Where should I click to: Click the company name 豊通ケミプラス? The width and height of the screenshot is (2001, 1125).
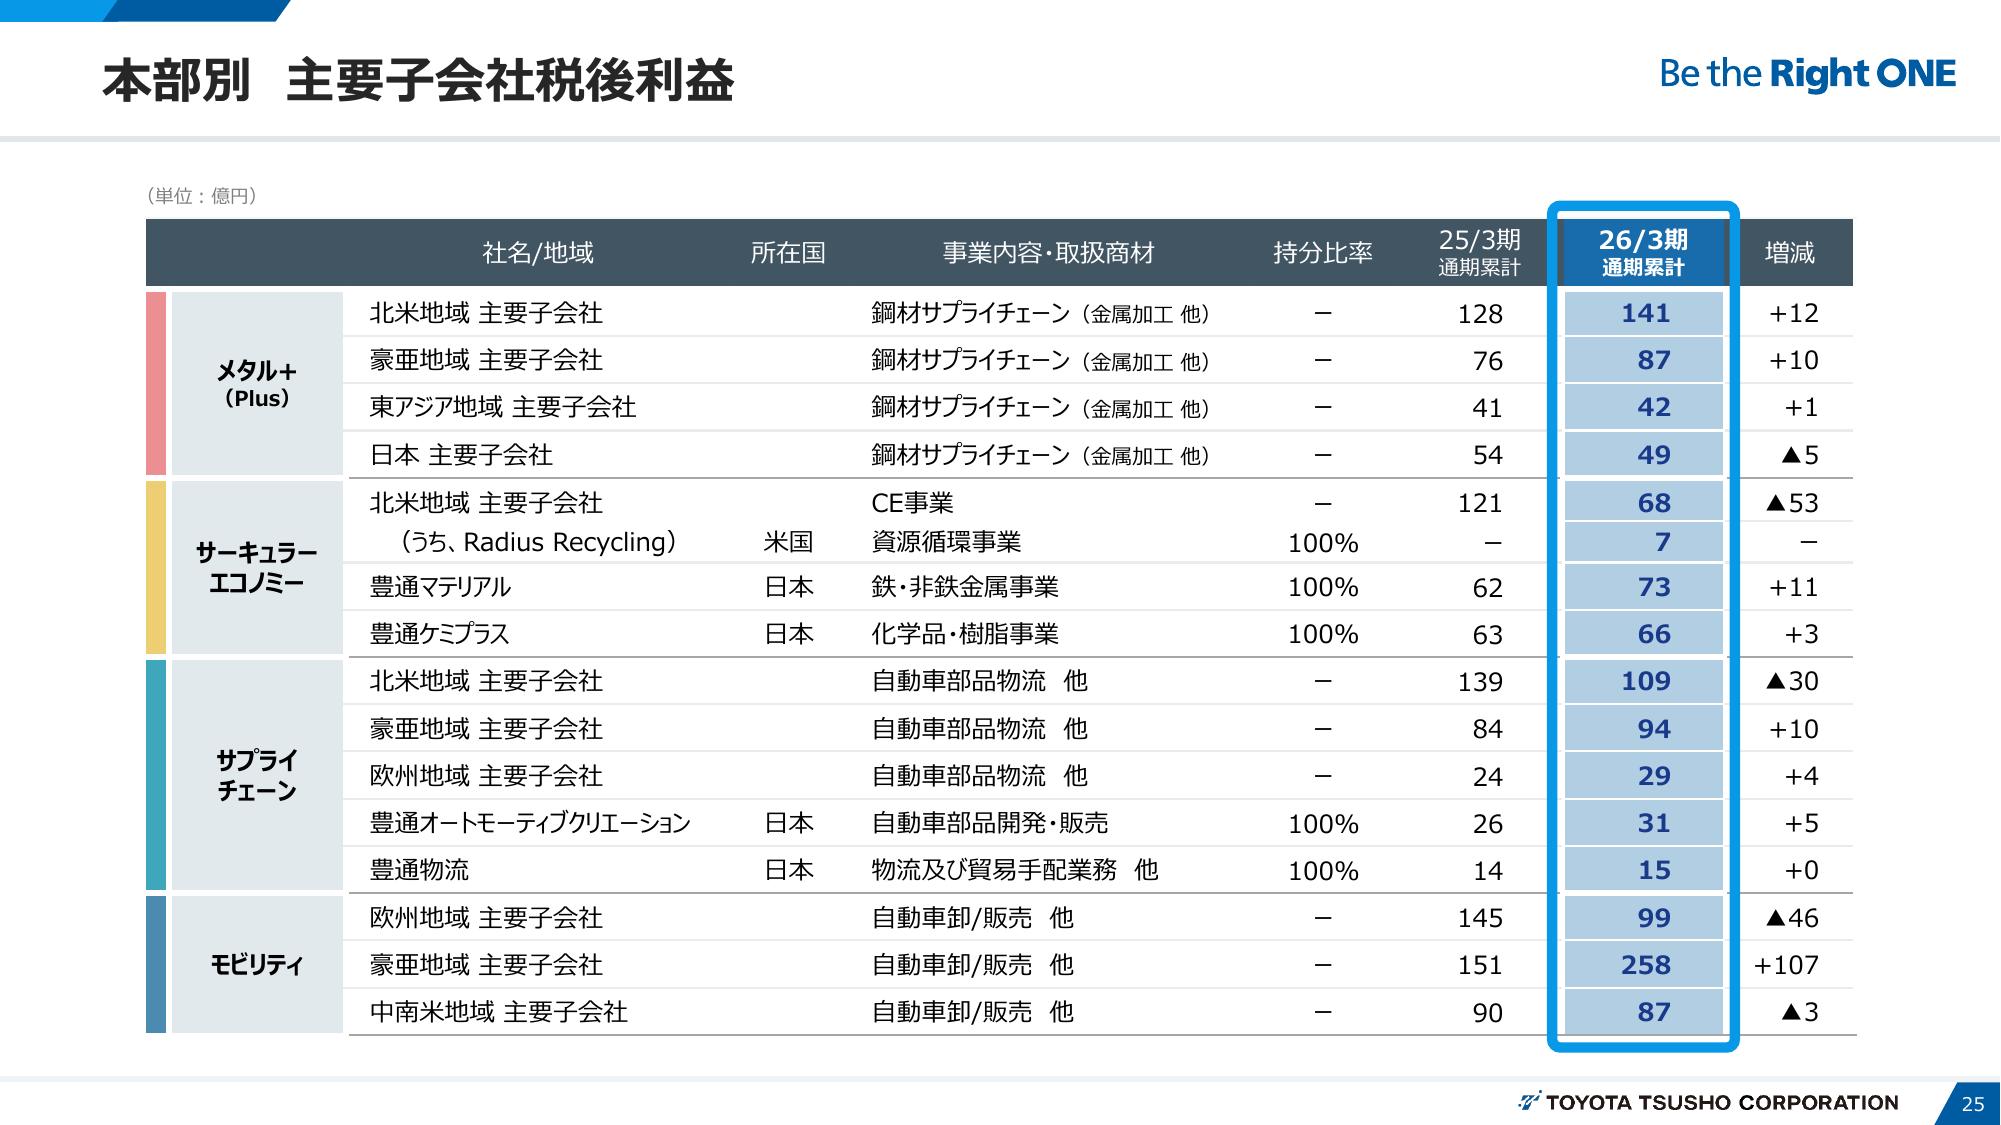(x=440, y=634)
